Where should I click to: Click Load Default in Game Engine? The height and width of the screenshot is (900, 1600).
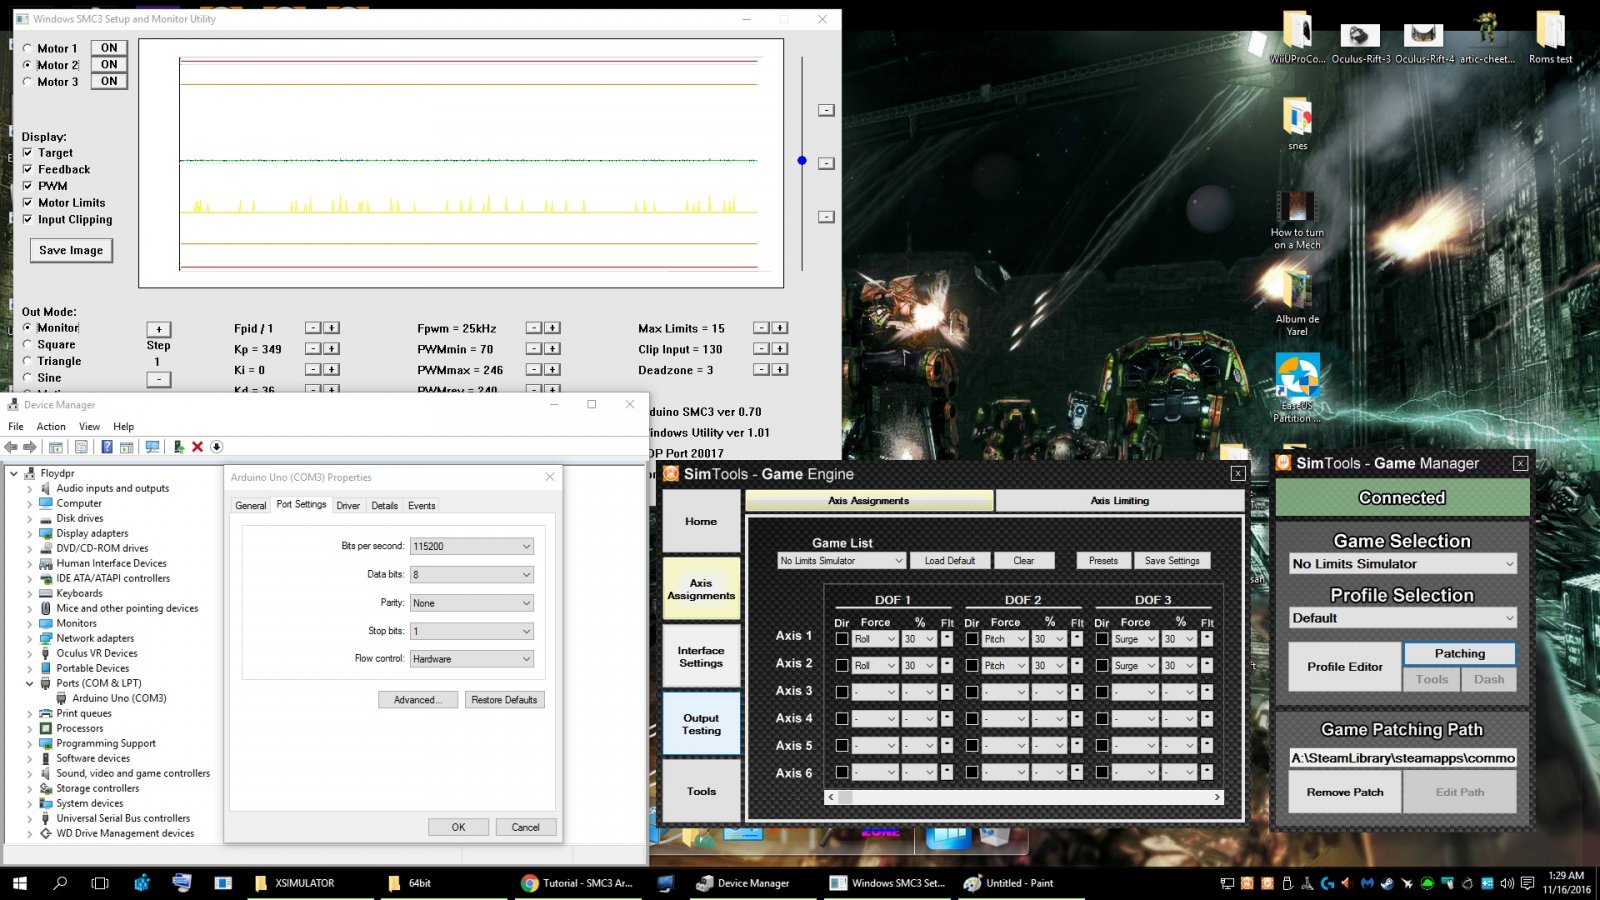[949, 561]
